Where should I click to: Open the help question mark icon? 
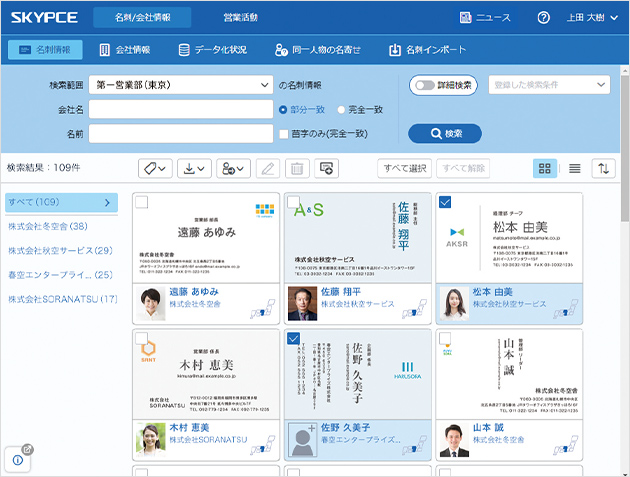[x=543, y=18]
